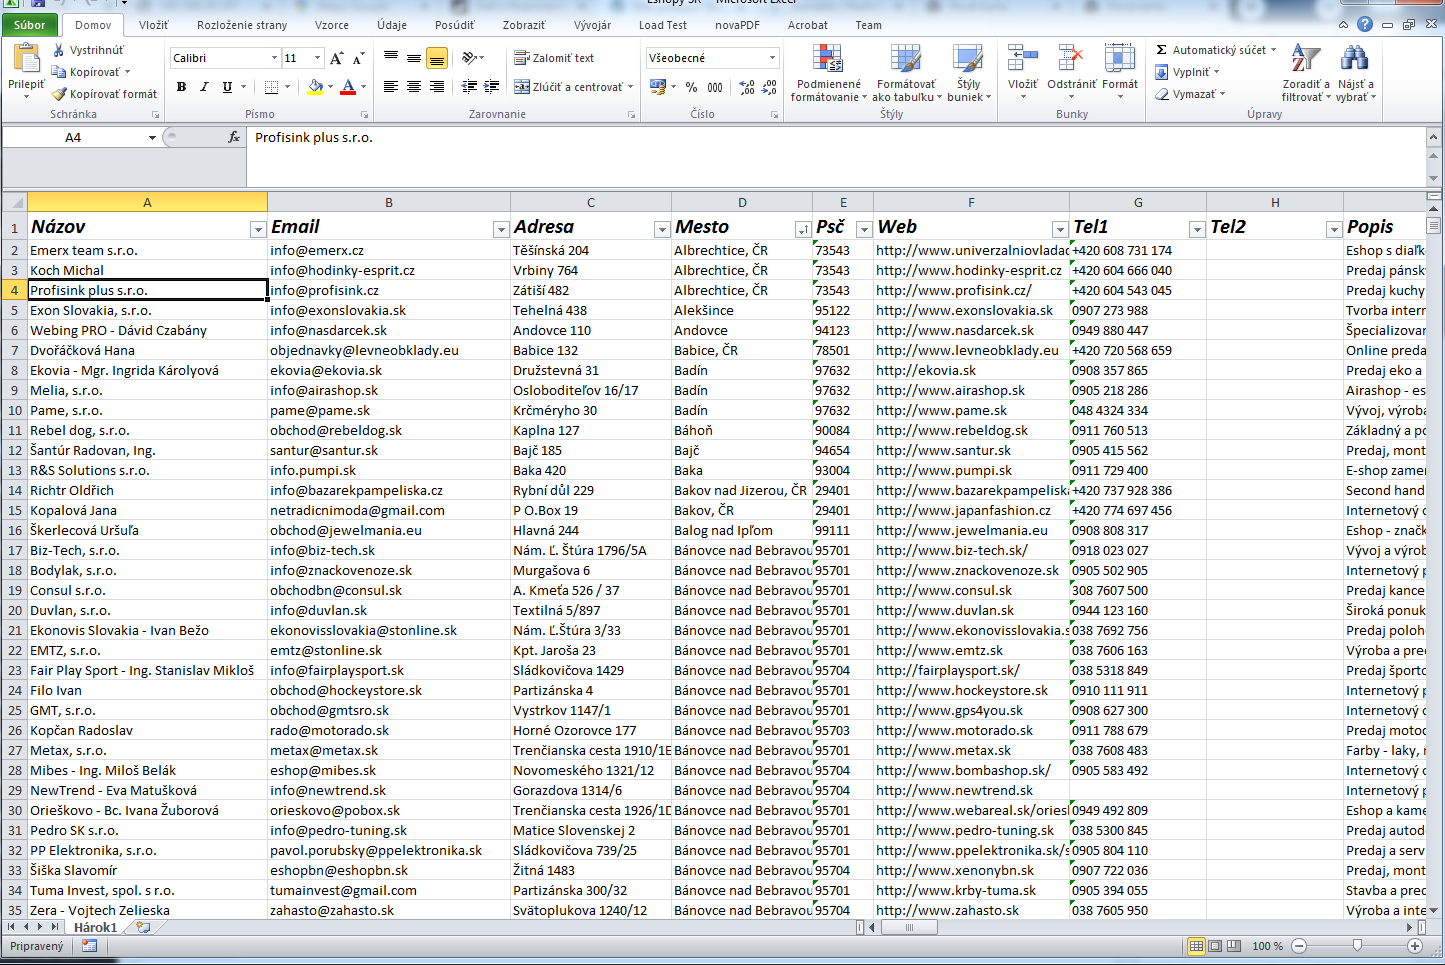Click the insert function fx button
1445x965 pixels.
pyautogui.click(x=234, y=137)
